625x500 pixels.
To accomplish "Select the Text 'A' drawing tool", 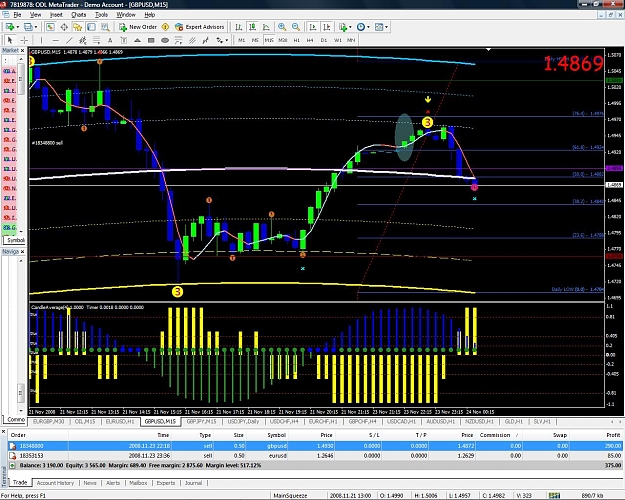I will [110, 40].
